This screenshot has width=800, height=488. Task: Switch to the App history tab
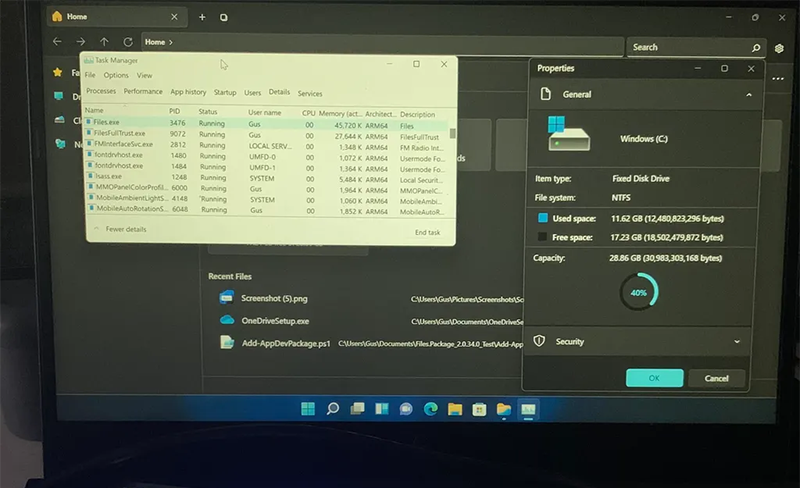188,92
